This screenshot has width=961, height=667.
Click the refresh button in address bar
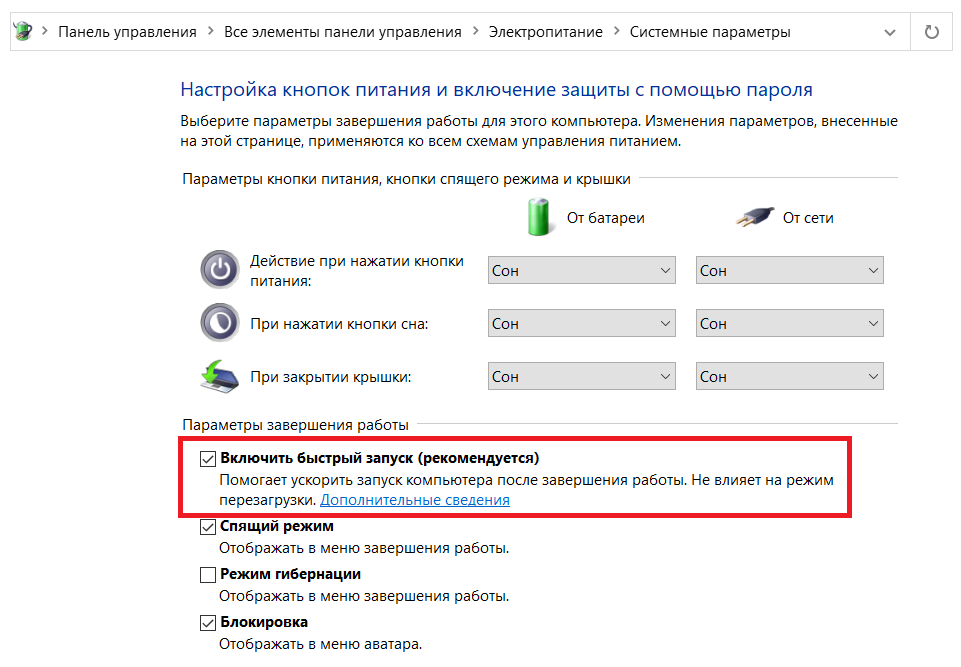tap(932, 32)
